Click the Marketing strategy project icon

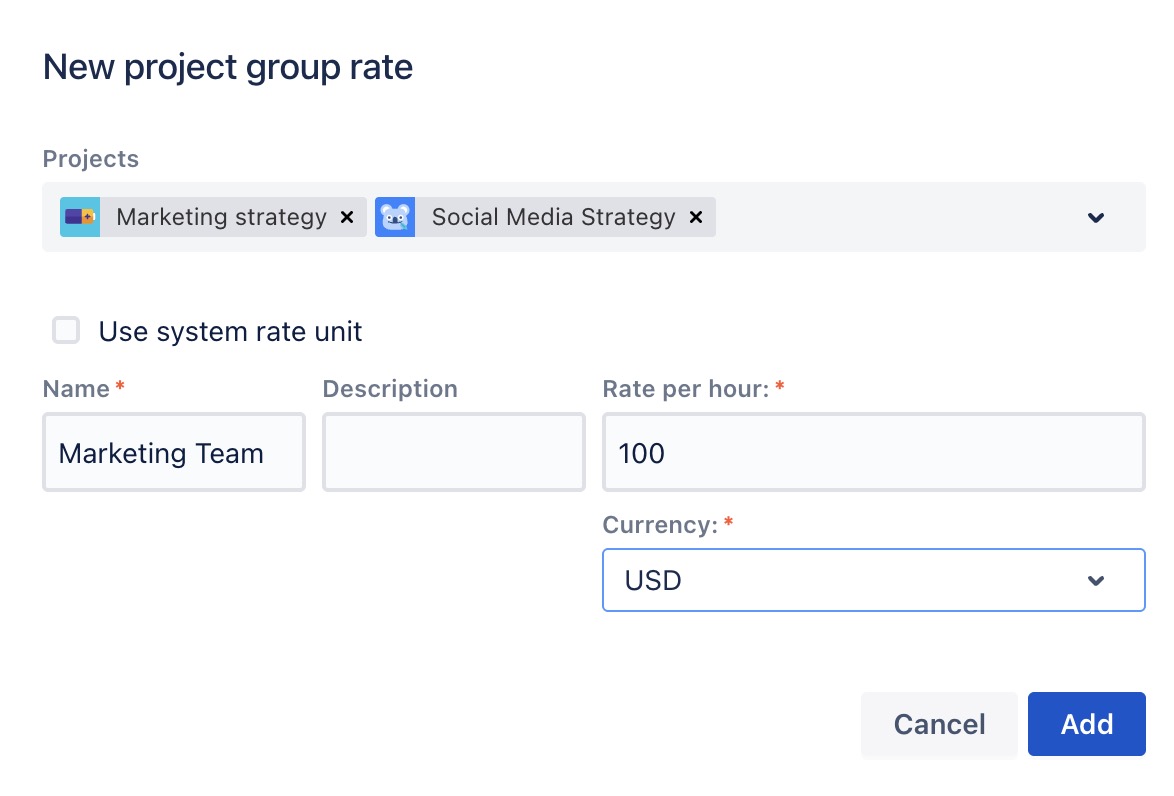click(x=80, y=217)
